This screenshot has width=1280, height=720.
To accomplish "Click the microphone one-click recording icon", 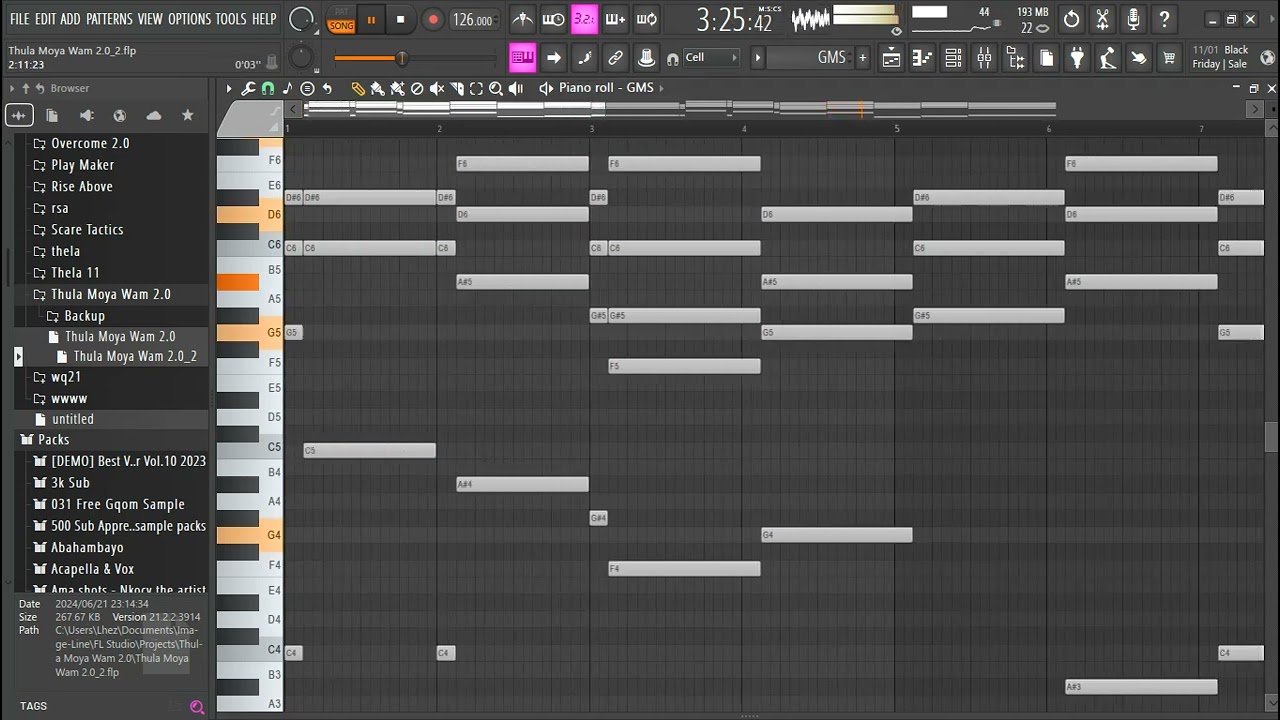I will point(1133,19).
